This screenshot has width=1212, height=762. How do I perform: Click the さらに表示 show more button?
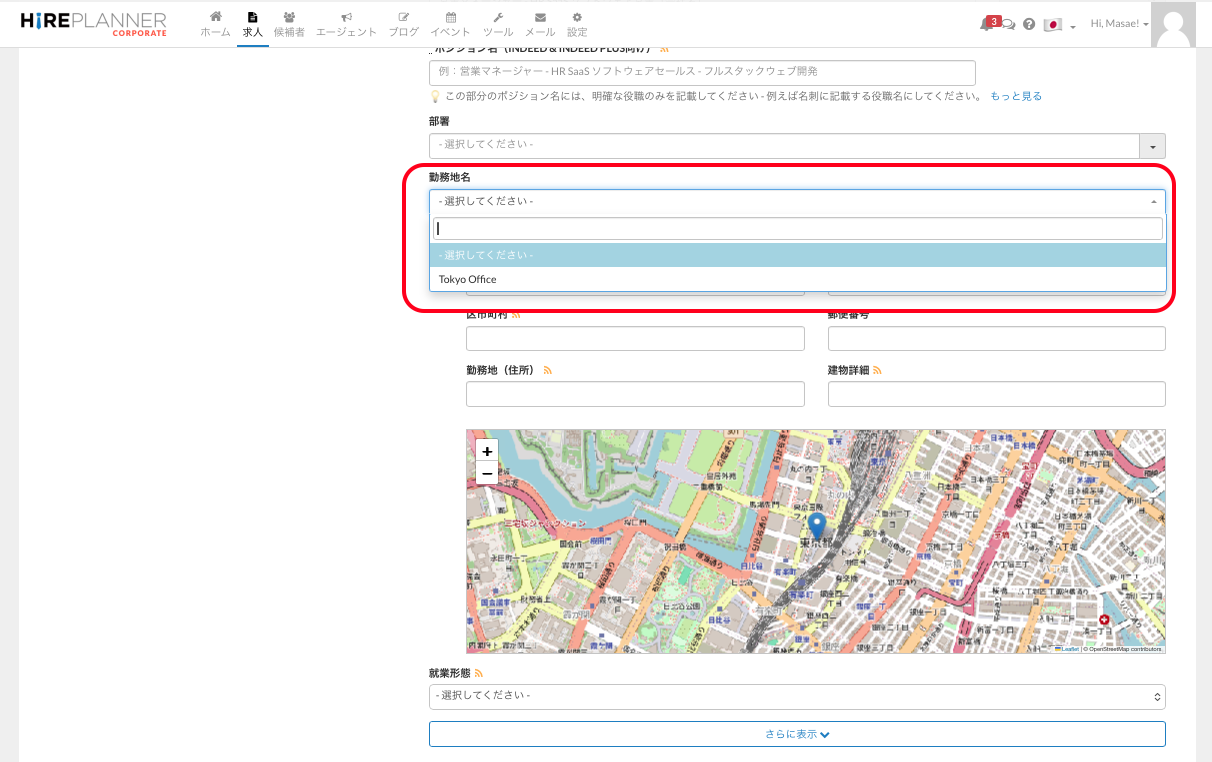click(x=797, y=734)
